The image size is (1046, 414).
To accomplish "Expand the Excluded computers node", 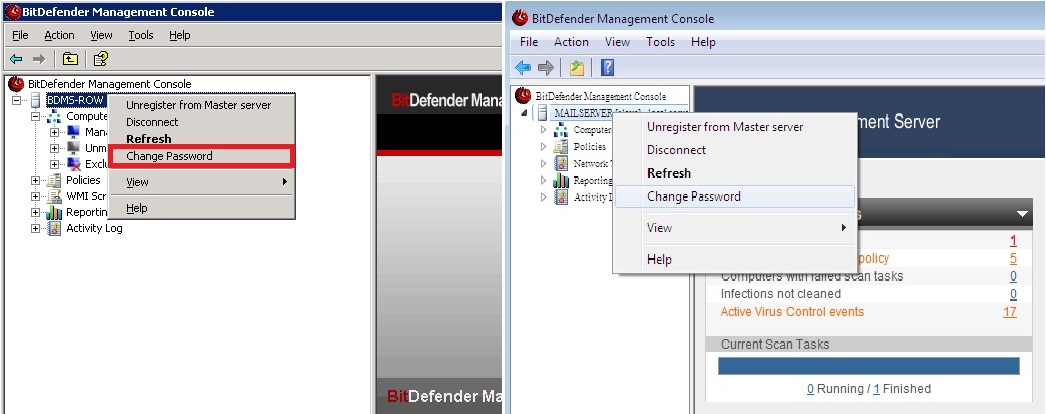I will pyautogui.click(x=55, y=164).
